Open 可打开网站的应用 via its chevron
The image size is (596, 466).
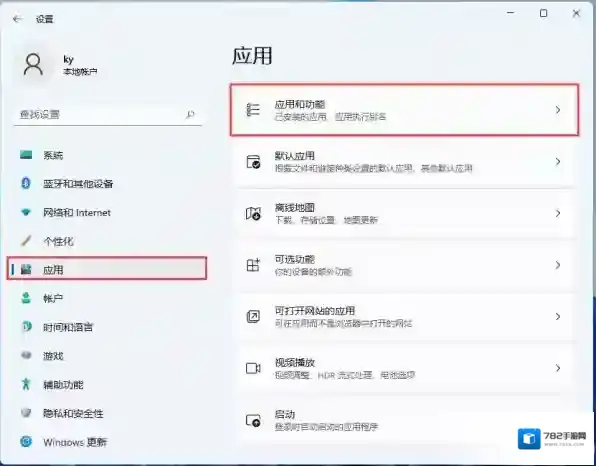click(x=558, y=316)
